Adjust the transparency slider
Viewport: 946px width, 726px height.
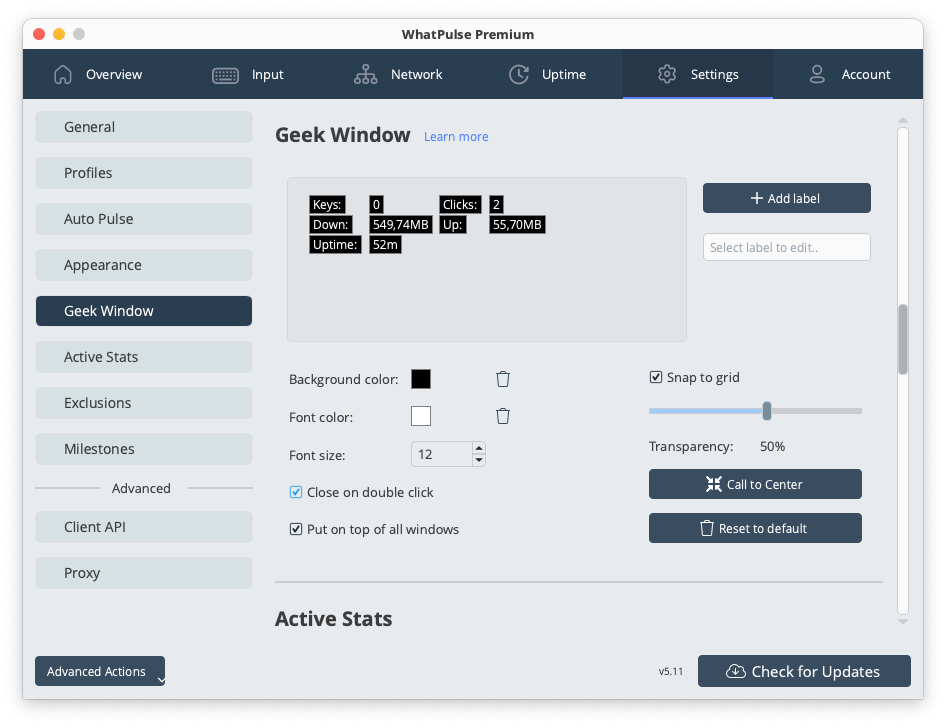tap(766, 410)
